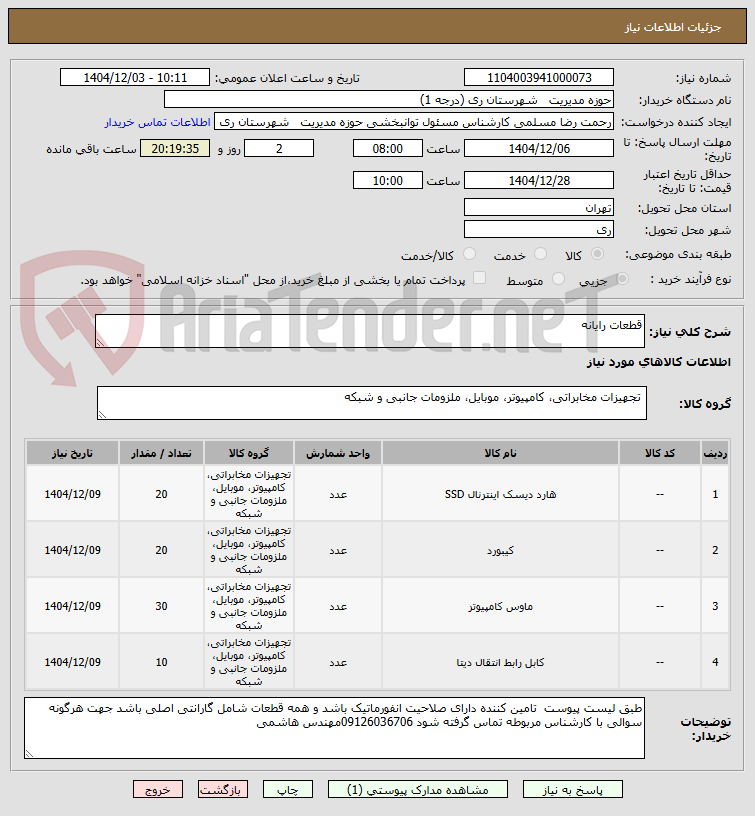755x816 pixels.
Task: Click the 08:00 deadline time field
Action: point(388,148)
